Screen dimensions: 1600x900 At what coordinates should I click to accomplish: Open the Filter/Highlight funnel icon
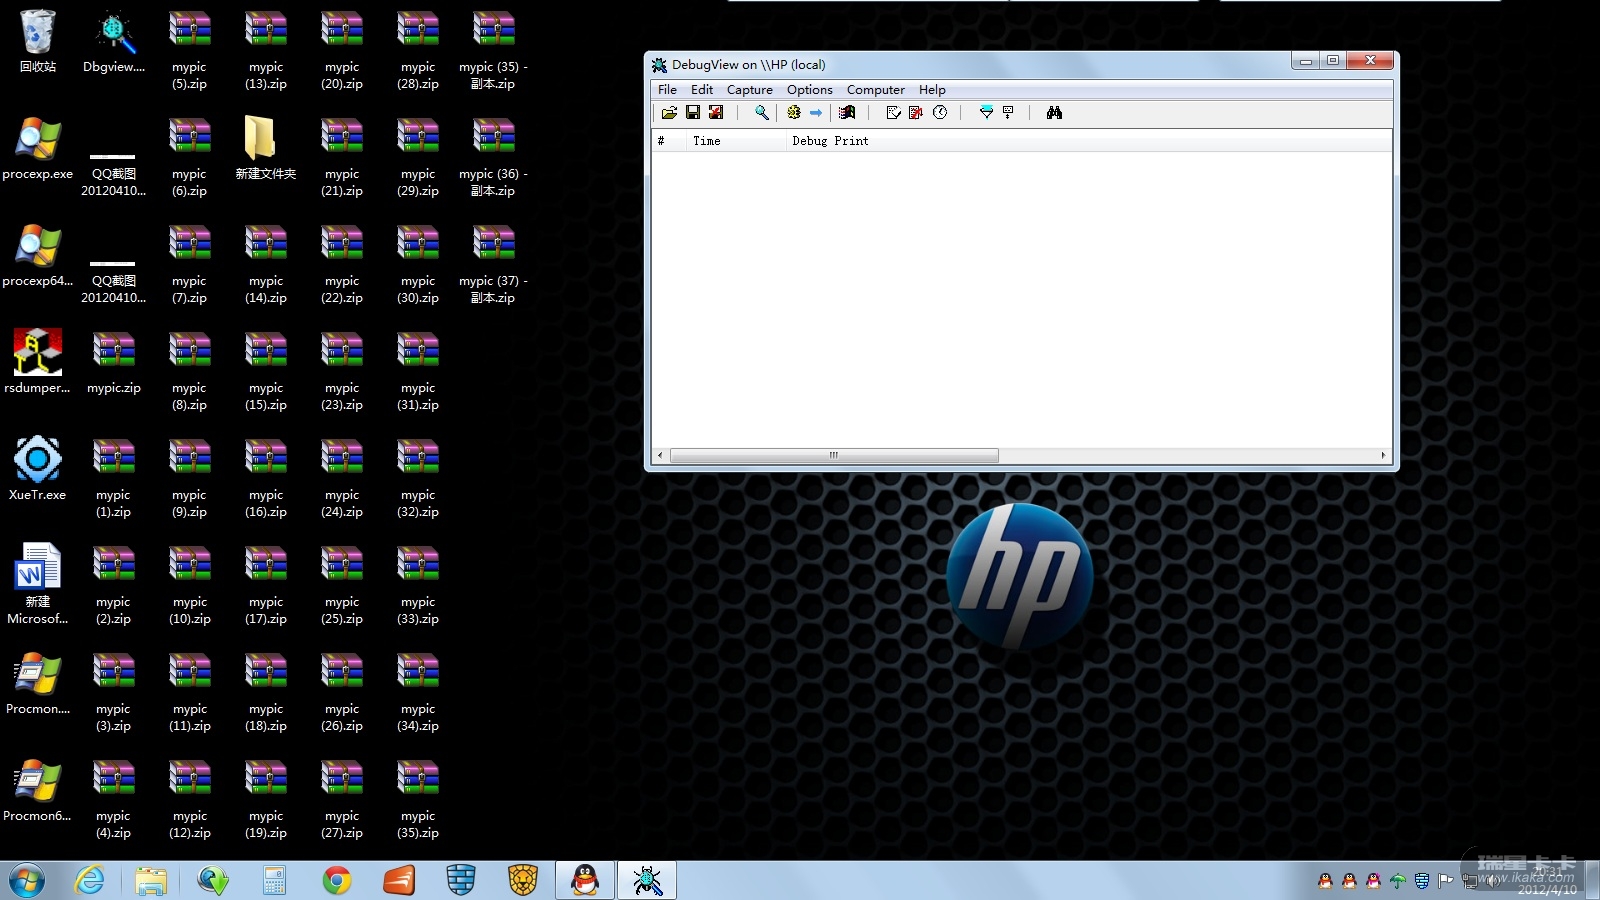(986, 113)
